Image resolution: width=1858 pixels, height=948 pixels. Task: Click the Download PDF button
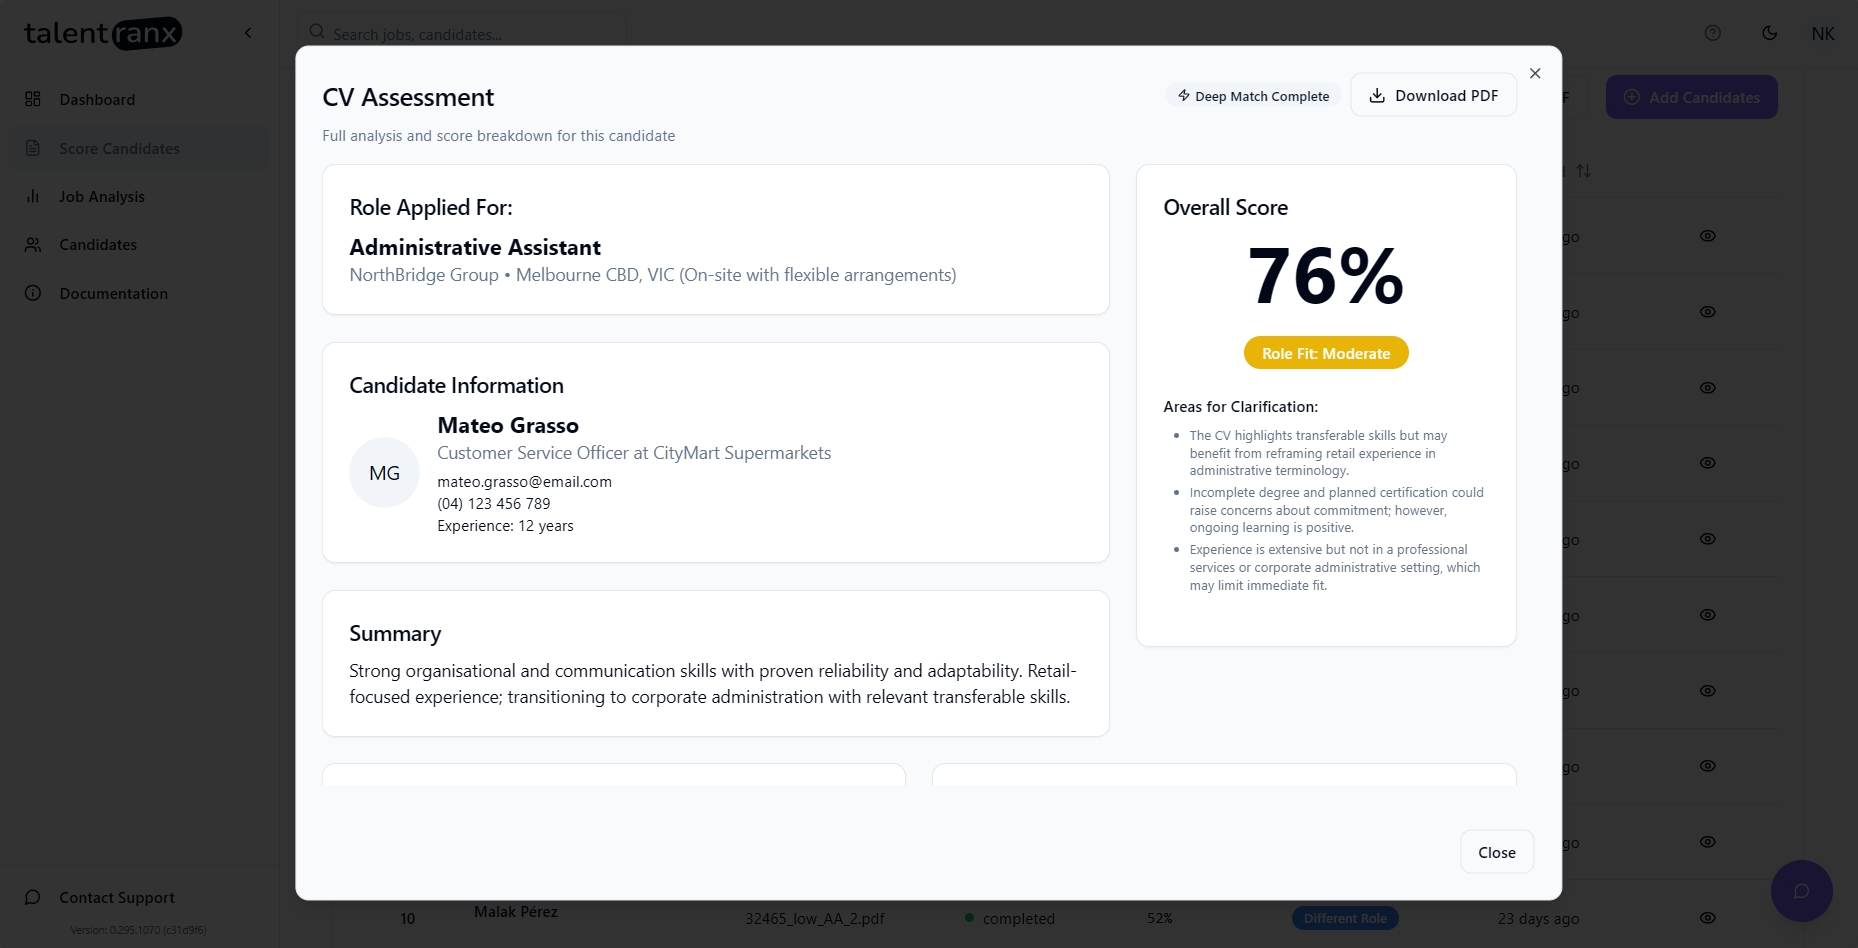click(x=1433, y=96)
